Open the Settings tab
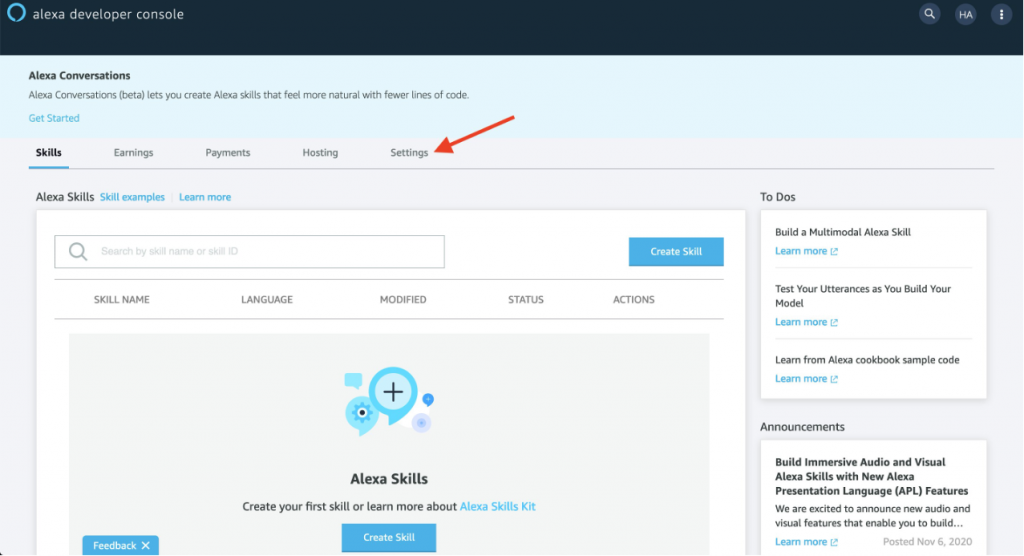Screen dimensions: 1024x556 coord(409,153)
